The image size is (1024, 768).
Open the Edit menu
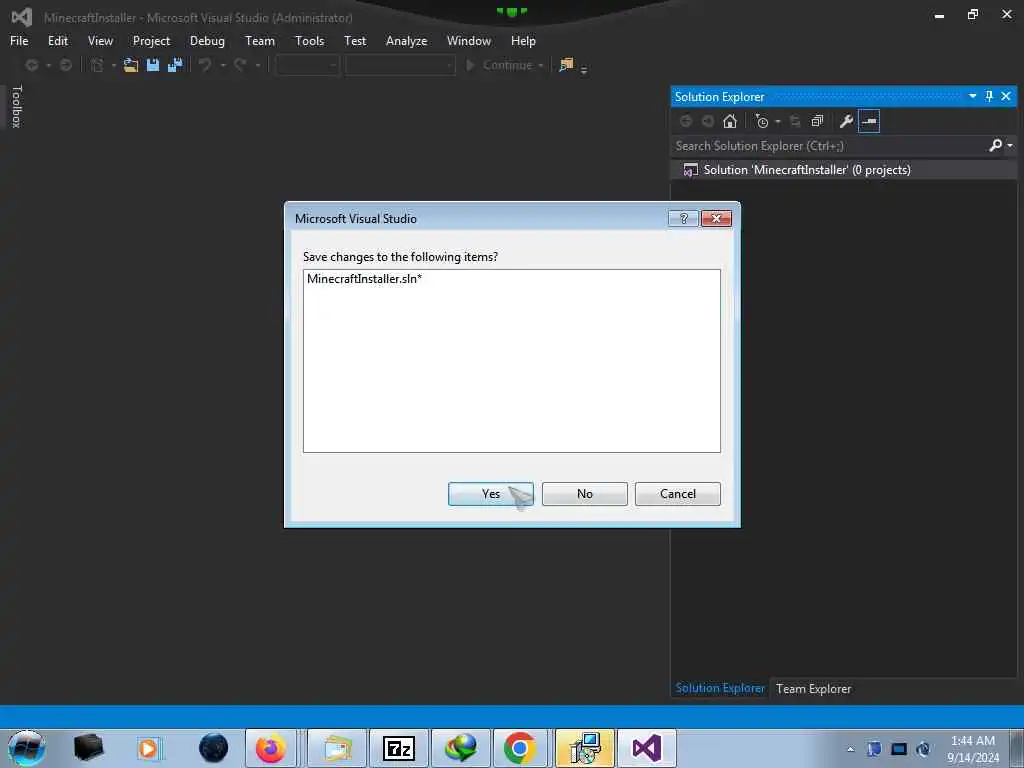coord(57,40)
